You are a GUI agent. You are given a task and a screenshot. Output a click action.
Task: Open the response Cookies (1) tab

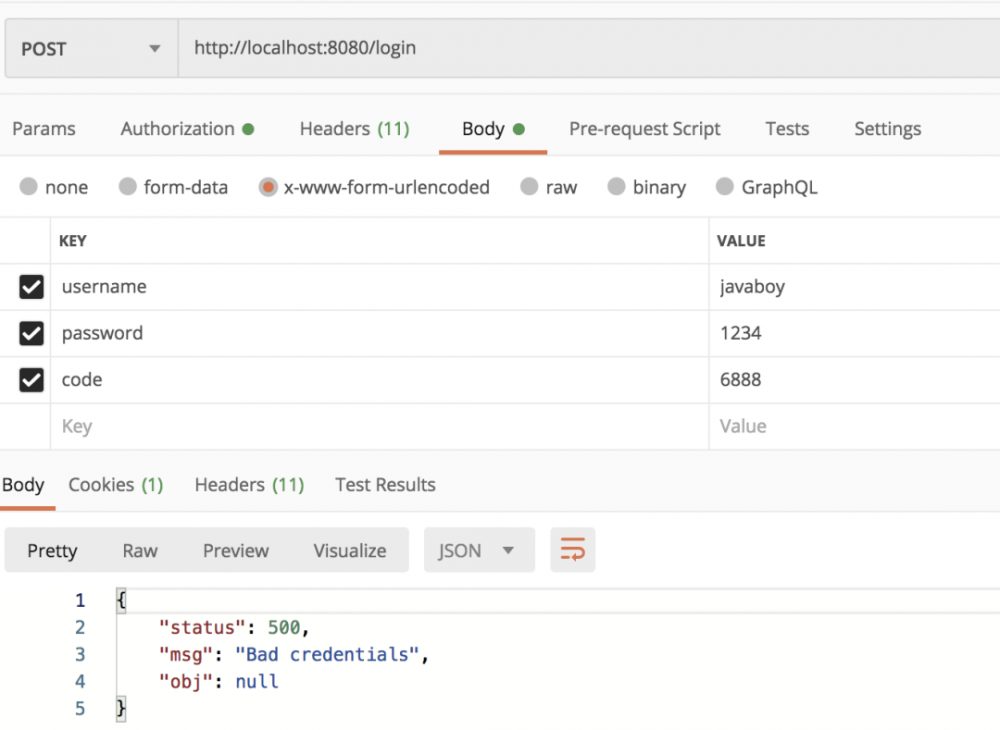115,485
